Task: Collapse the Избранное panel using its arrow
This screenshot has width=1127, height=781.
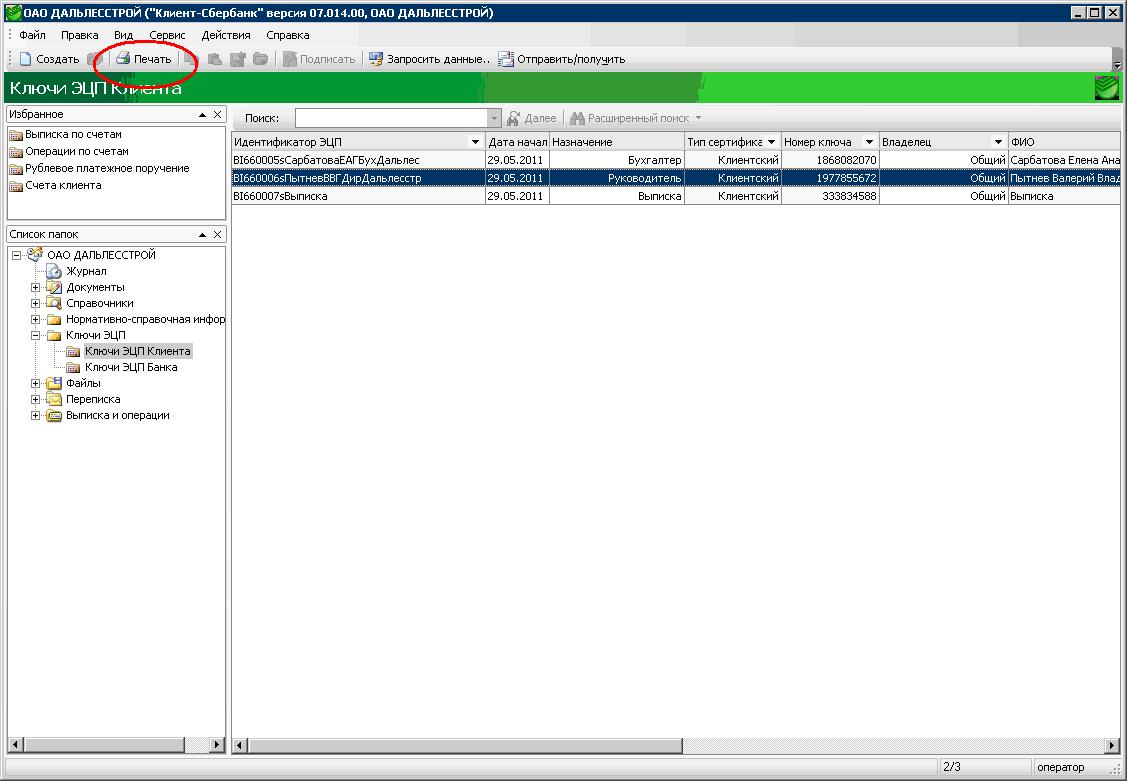Action: (x=202, y=114)
